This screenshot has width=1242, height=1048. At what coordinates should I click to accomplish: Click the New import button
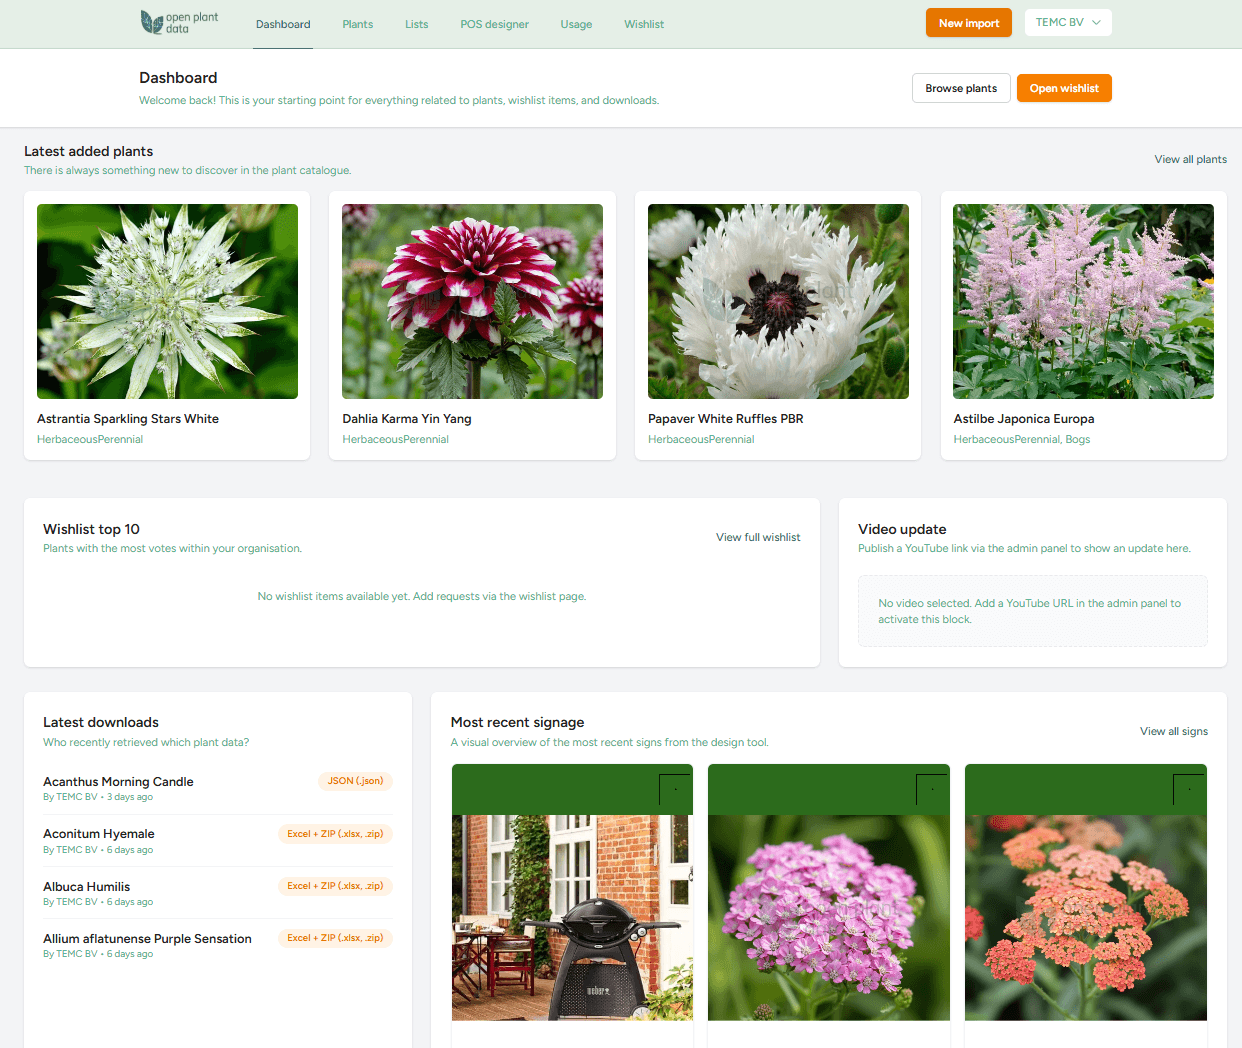tap(969, 23)
